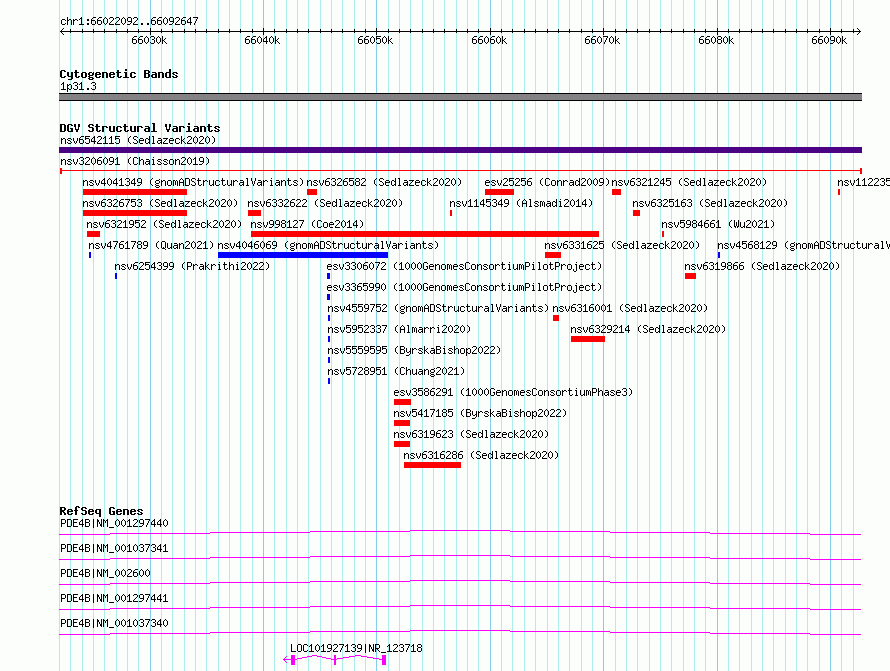The height and width of the screenshot is (671, 890).
Task: Select the nsv6319866 (Sedlazeck2020) label
Action: (762, 266)
